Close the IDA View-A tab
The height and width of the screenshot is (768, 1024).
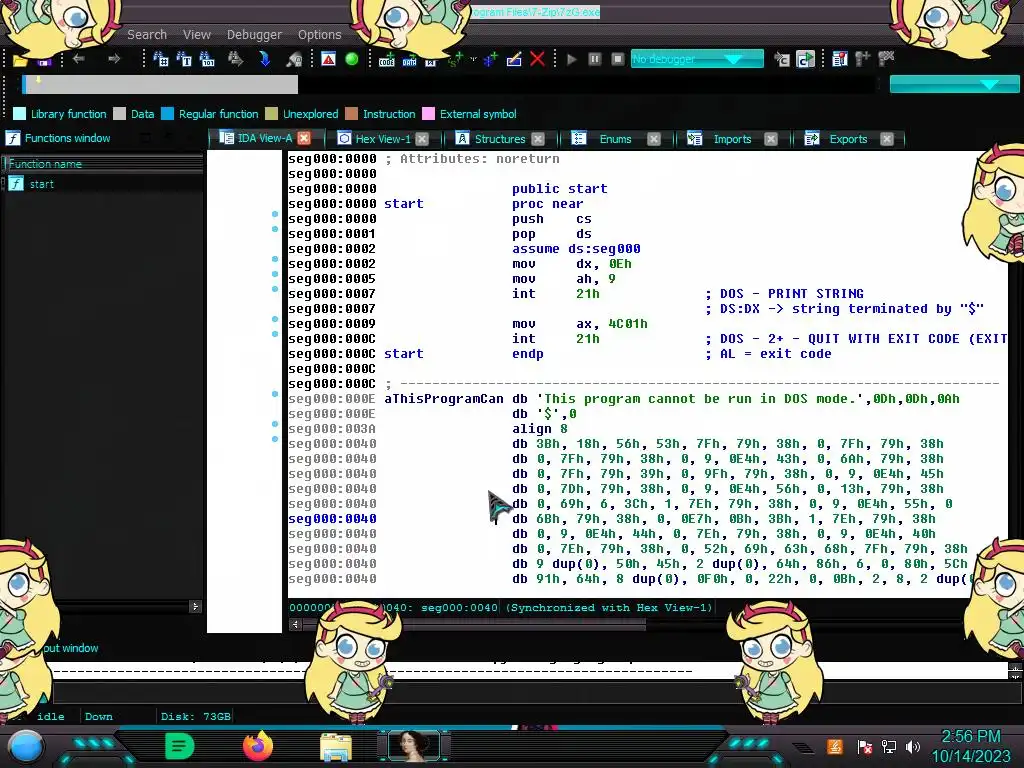coord(304,138)
